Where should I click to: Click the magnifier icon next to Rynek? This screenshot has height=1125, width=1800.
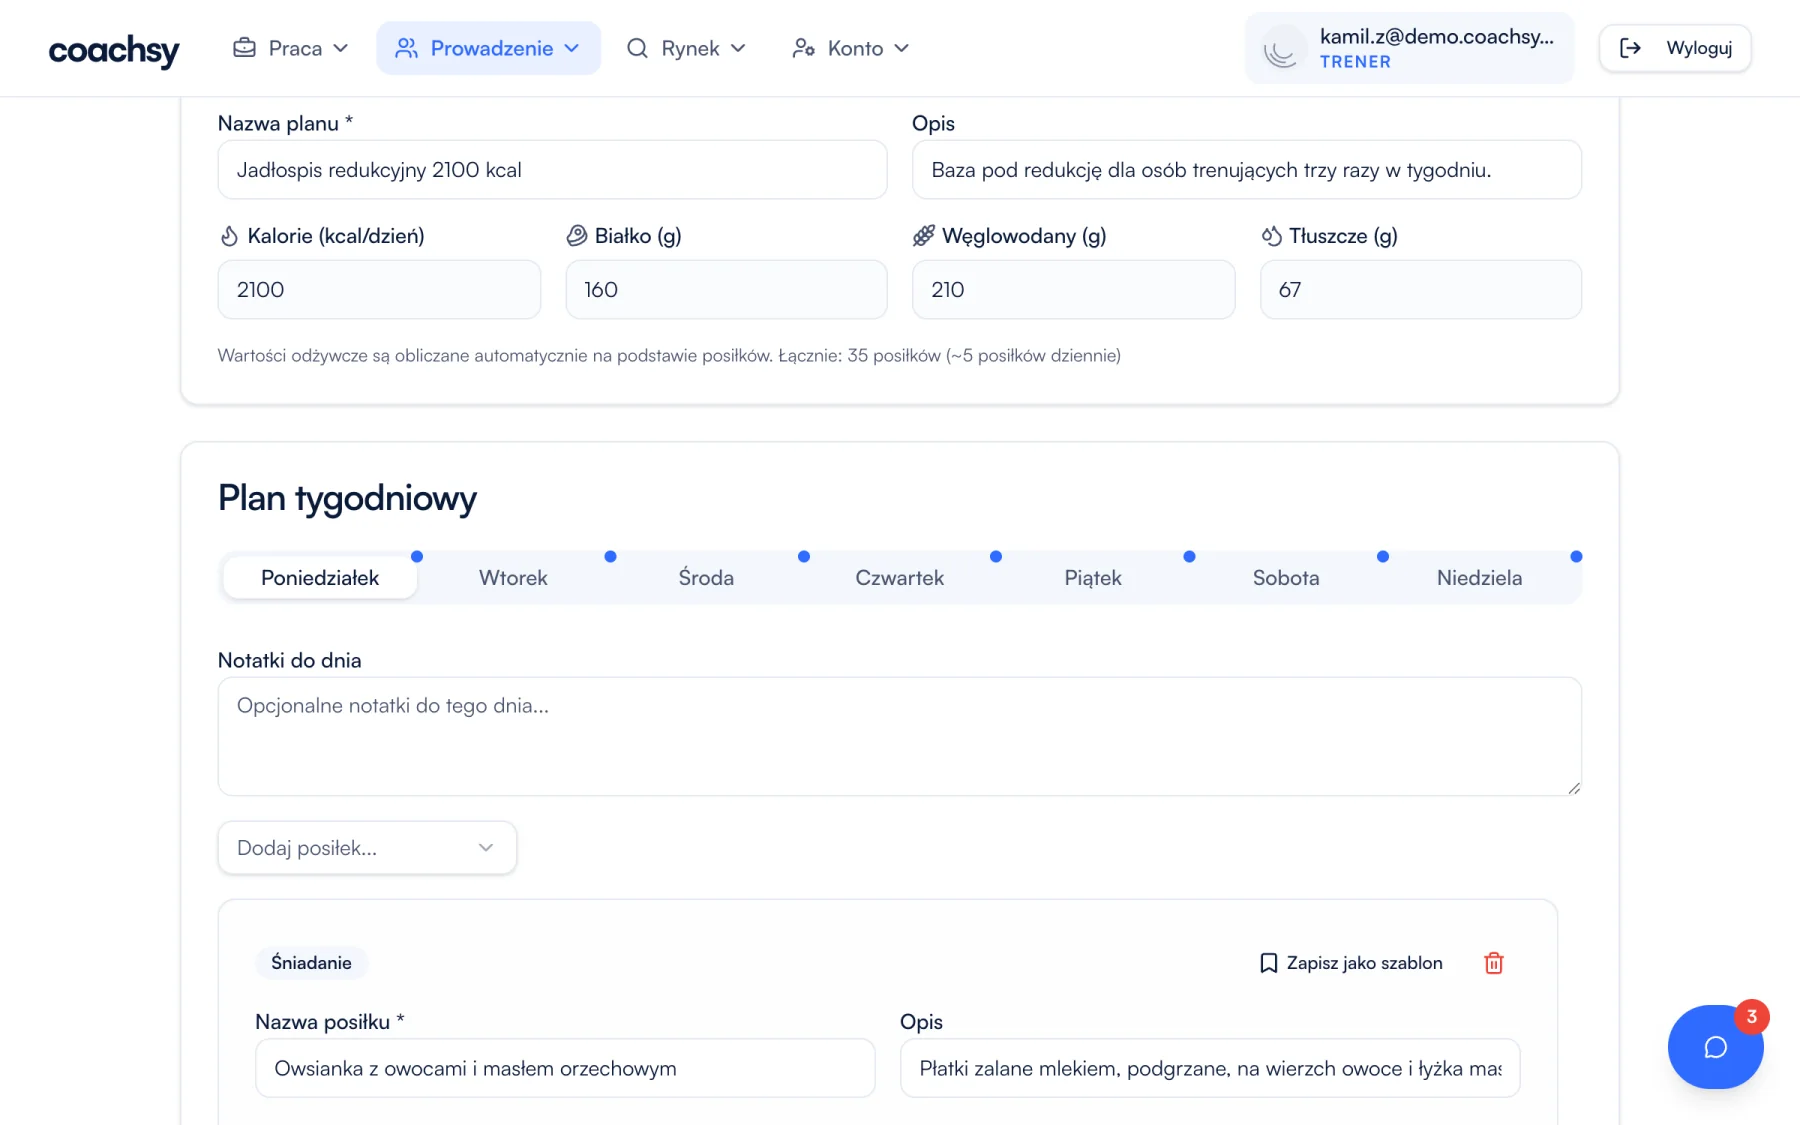(x=637, y=48)
